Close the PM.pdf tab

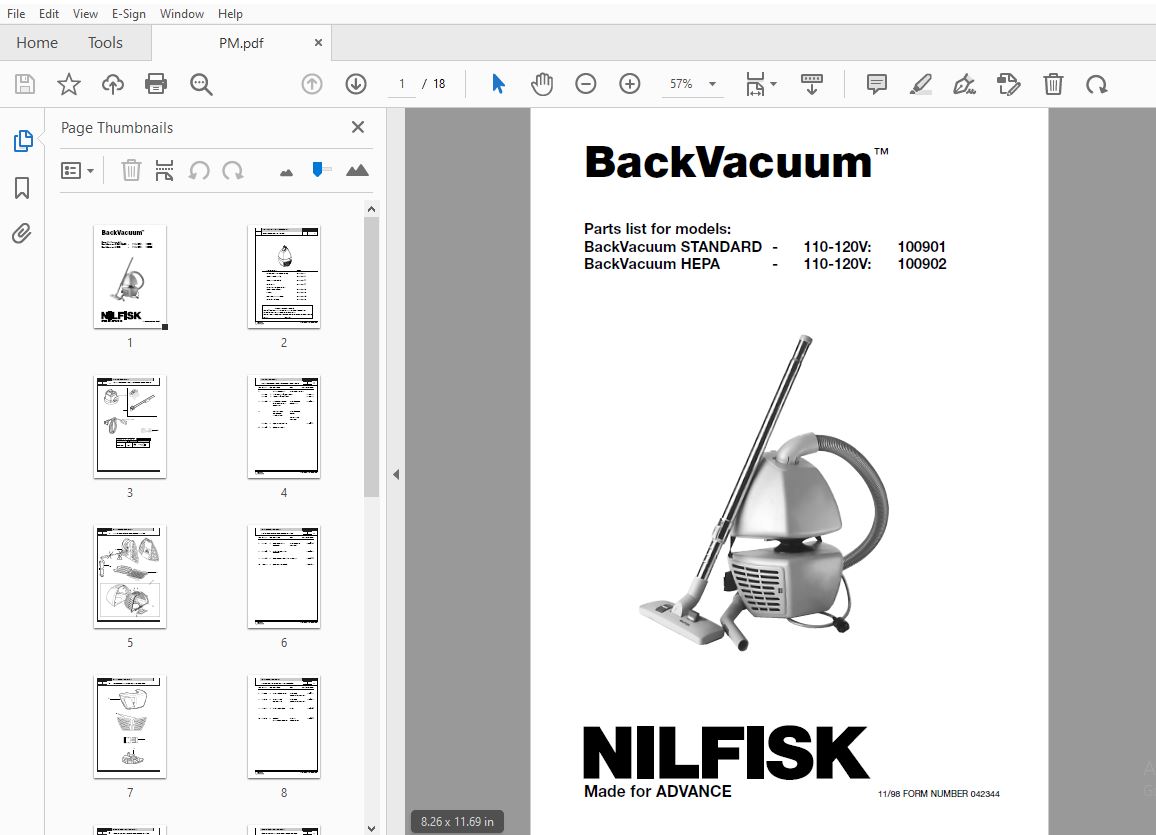pos(318,43)
